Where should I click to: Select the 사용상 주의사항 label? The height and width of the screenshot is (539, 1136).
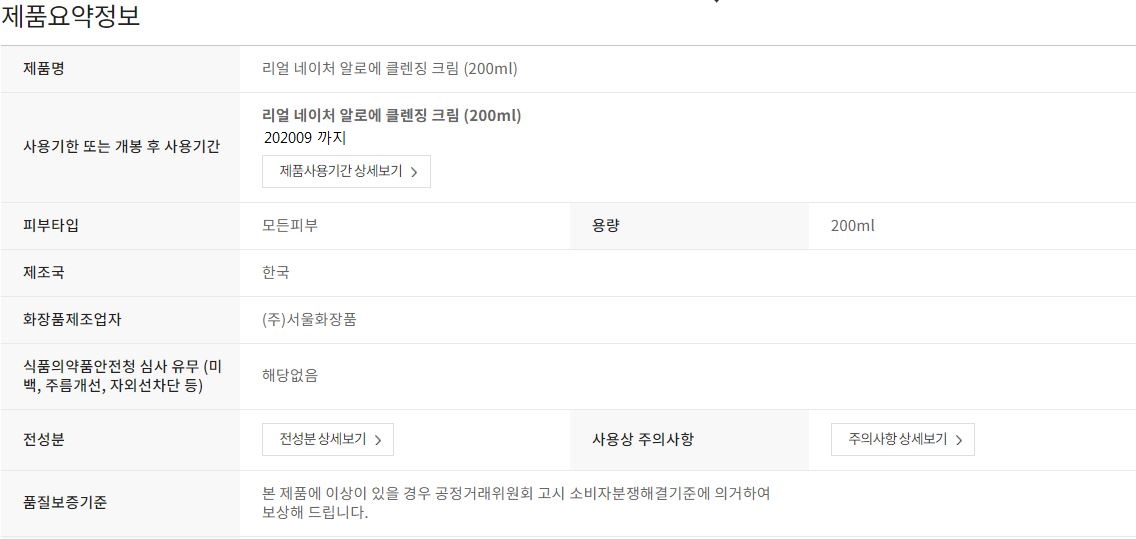coord(642,439)
